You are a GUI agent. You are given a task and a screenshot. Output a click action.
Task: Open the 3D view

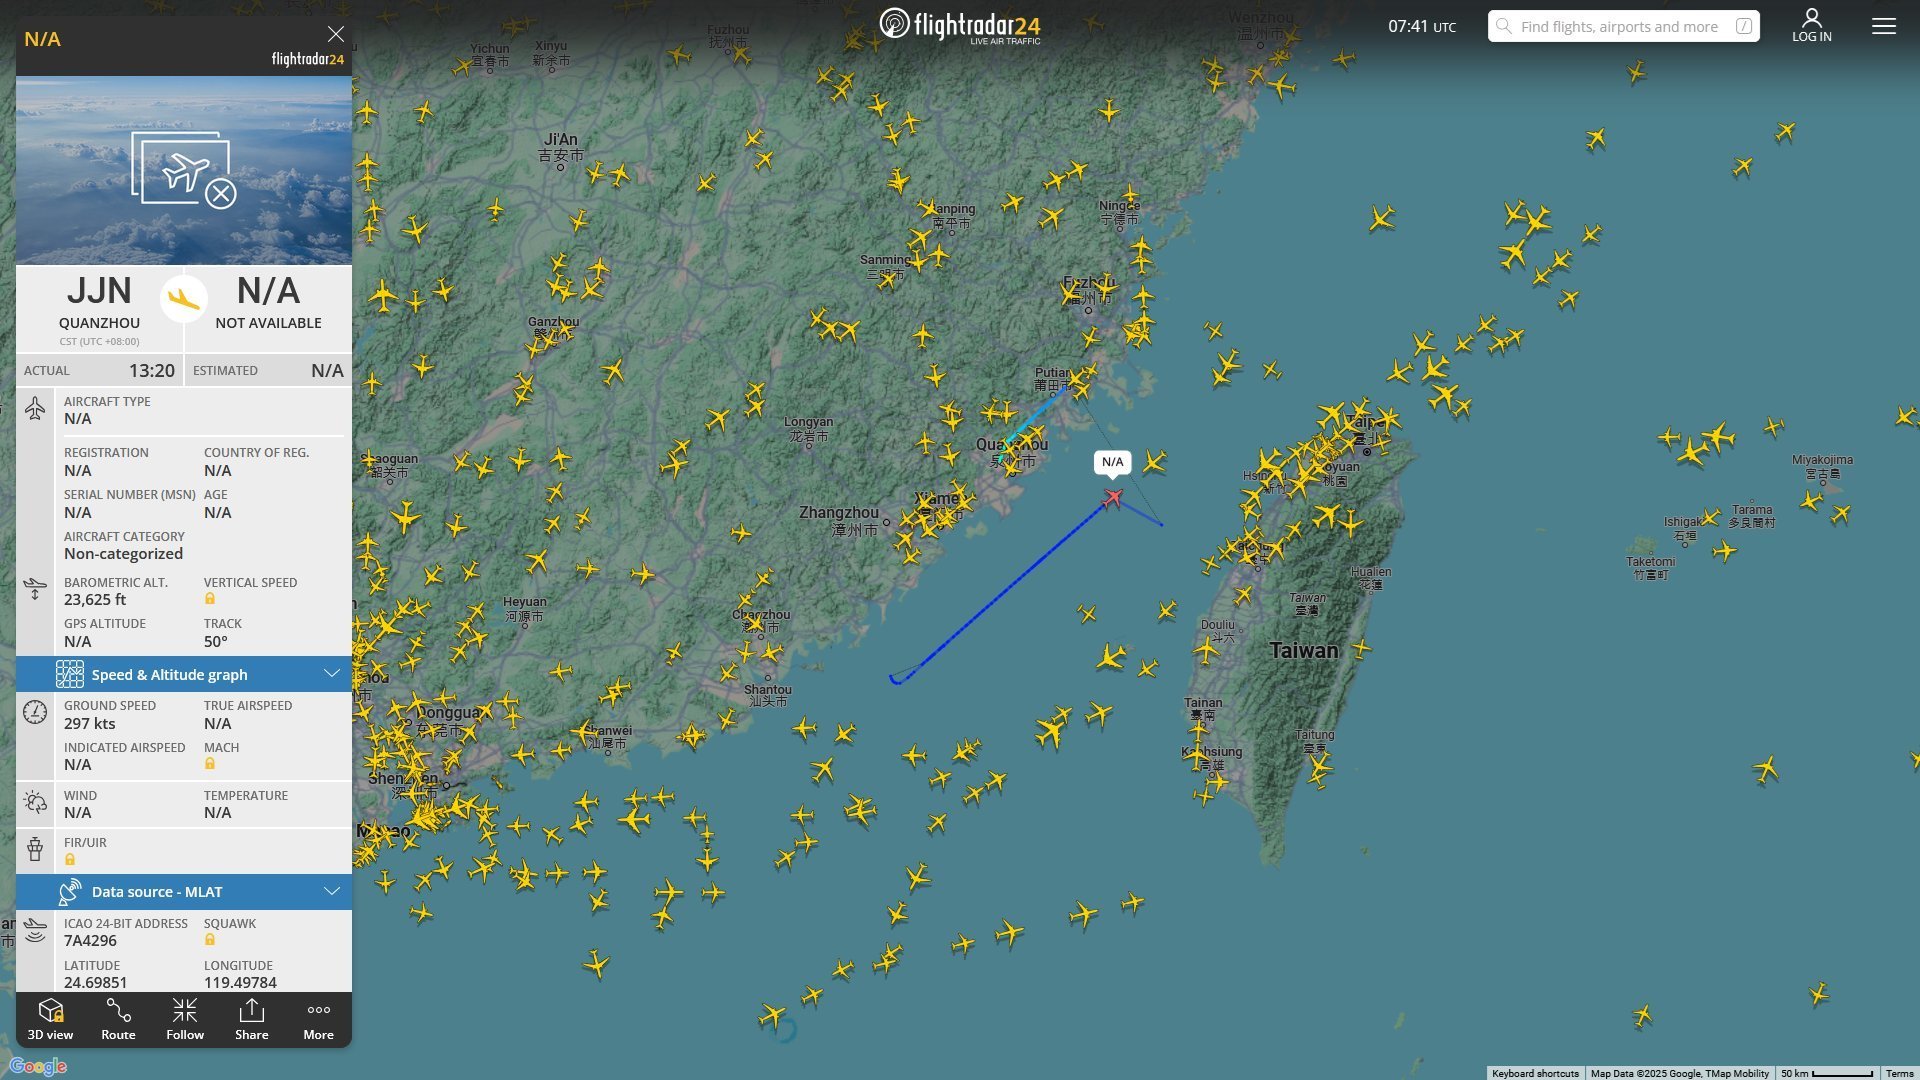point(50,1019)
